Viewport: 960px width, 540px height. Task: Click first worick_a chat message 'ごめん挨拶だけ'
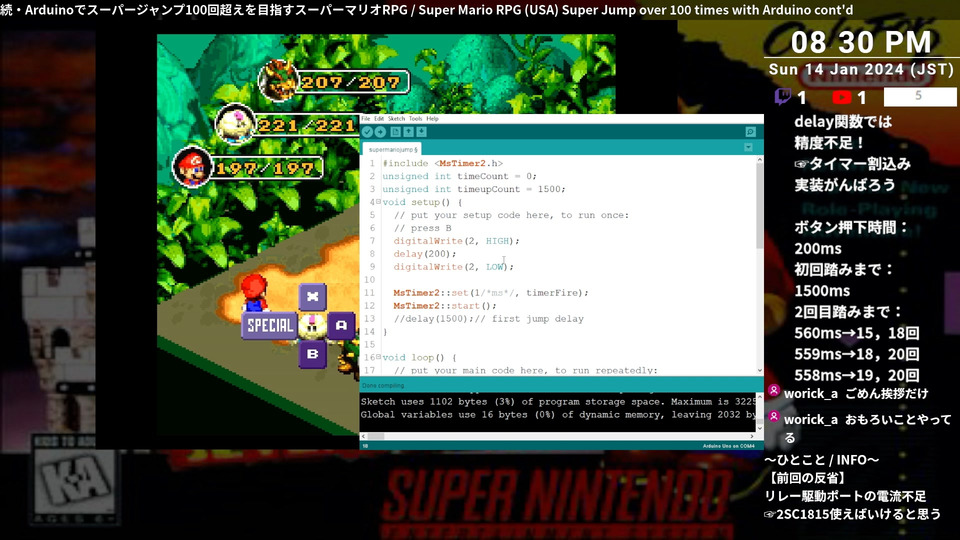[887, 394]
